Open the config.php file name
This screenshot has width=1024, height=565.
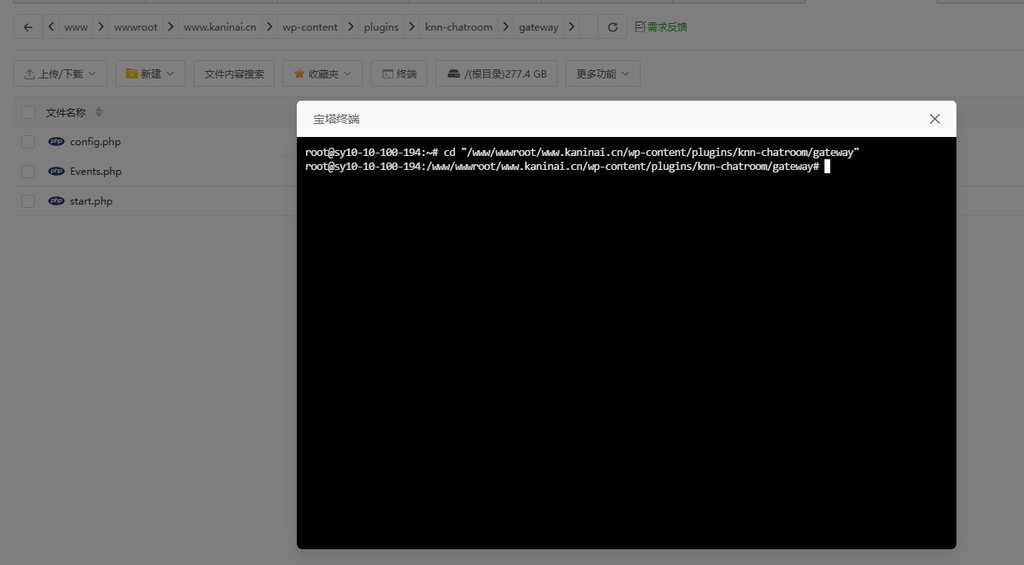(x=95, y=142)
